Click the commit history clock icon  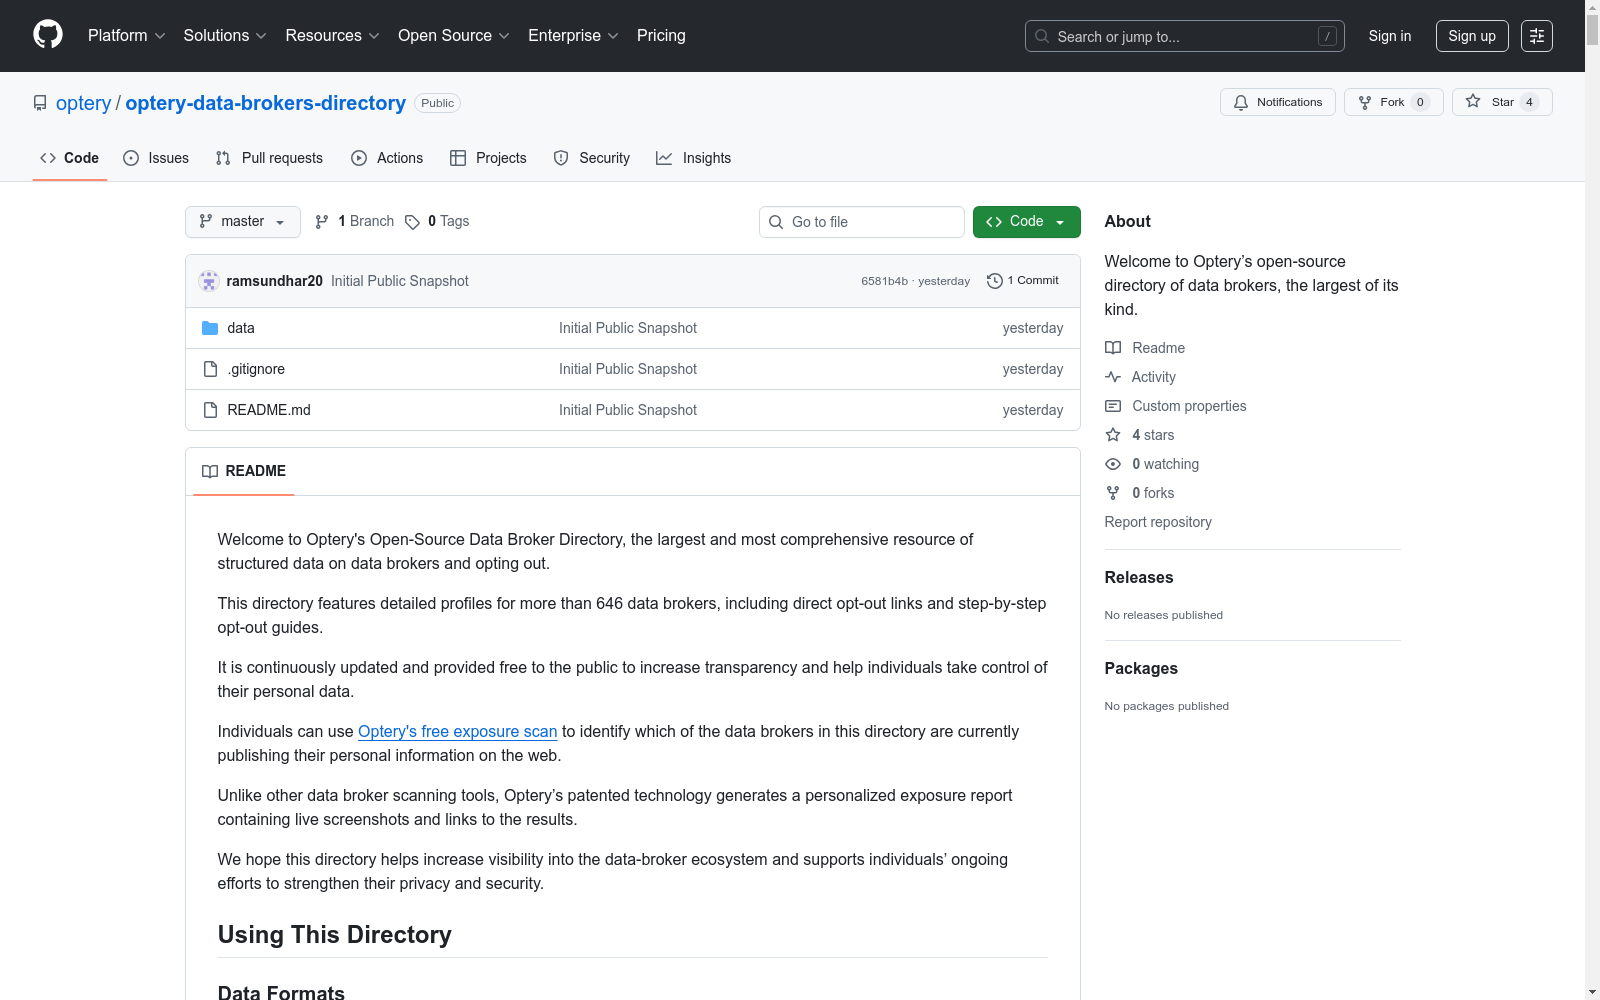coord(994,281)
